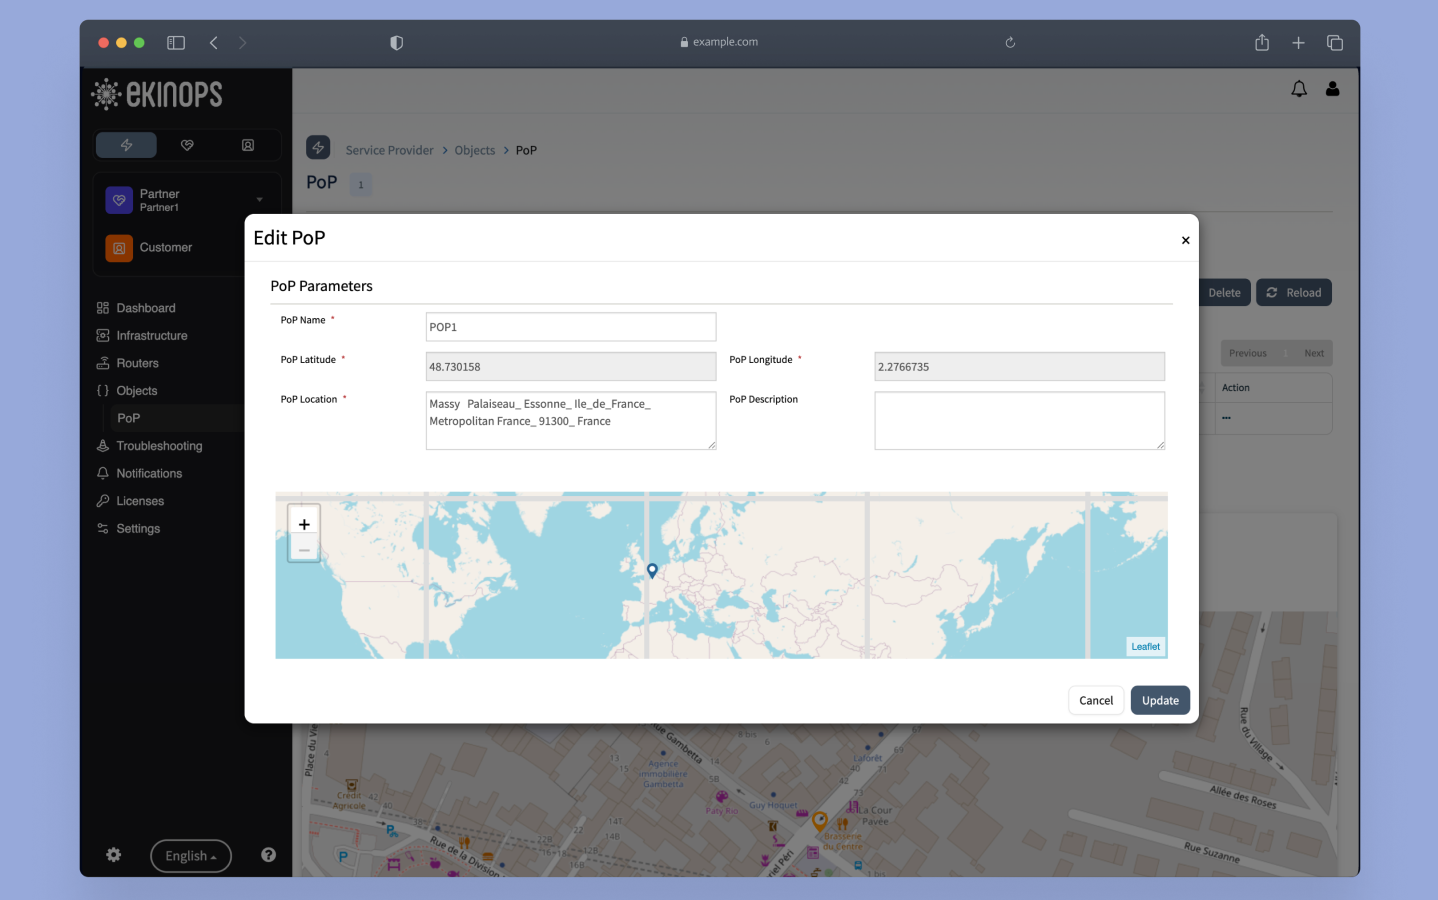
Task: Open the Partner heart icon tab
Action: pos(187,144)
